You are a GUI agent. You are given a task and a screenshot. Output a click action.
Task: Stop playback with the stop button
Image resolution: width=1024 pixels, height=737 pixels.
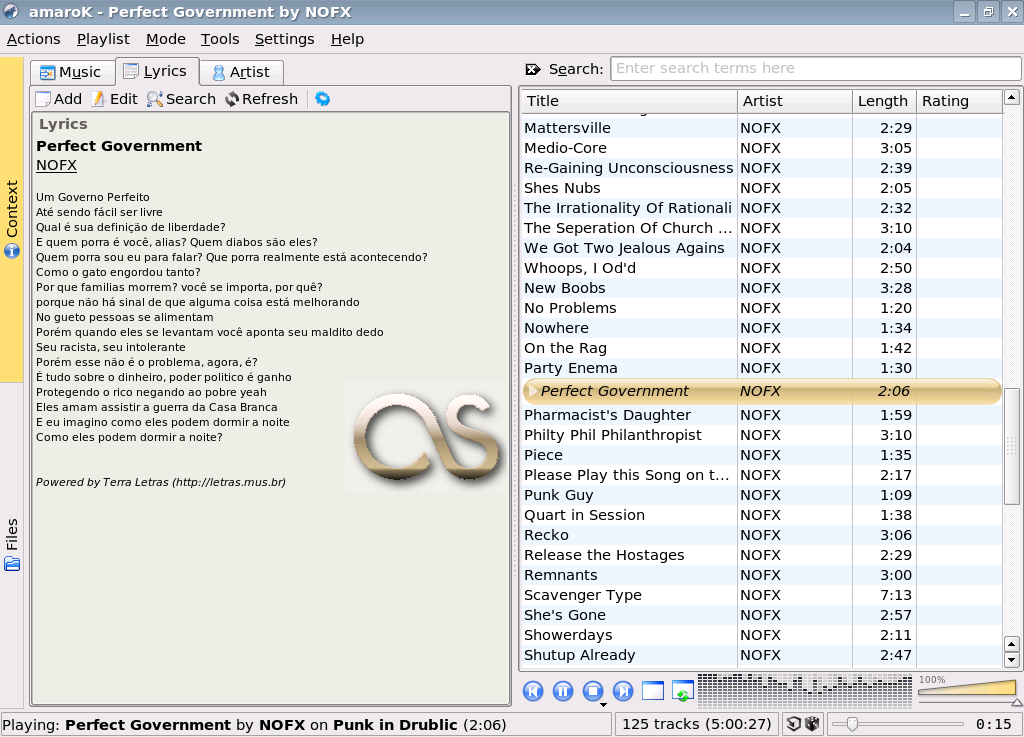click(593, 691)
